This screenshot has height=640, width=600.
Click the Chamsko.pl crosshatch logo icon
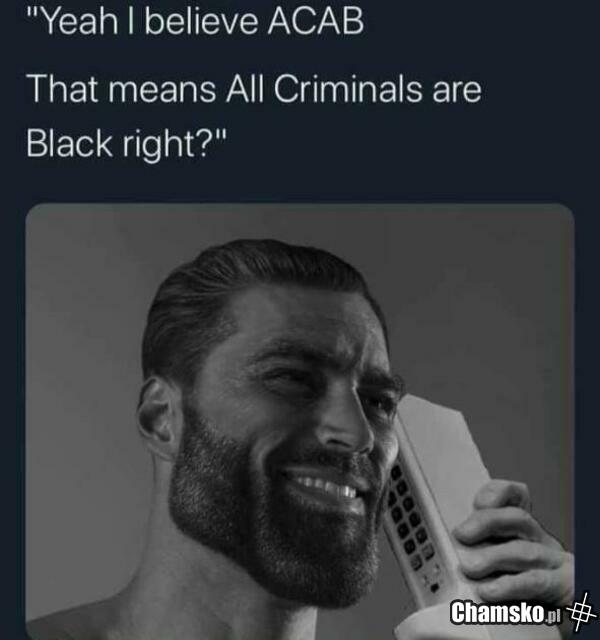582,611
